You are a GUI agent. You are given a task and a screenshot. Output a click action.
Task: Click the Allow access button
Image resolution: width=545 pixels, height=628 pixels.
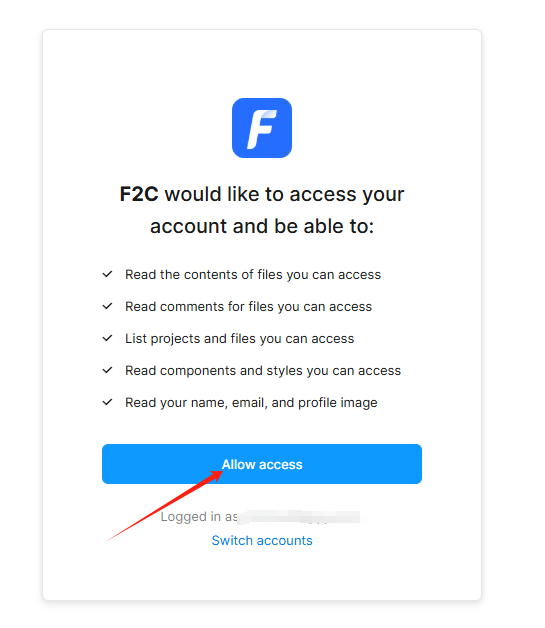(262, 464)
